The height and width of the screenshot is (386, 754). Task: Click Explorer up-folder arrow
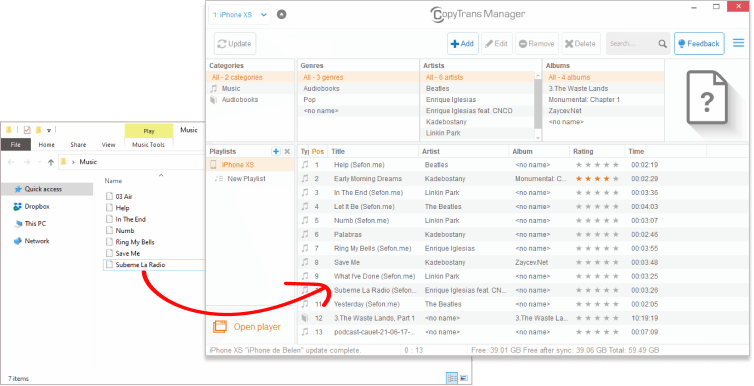50,162
